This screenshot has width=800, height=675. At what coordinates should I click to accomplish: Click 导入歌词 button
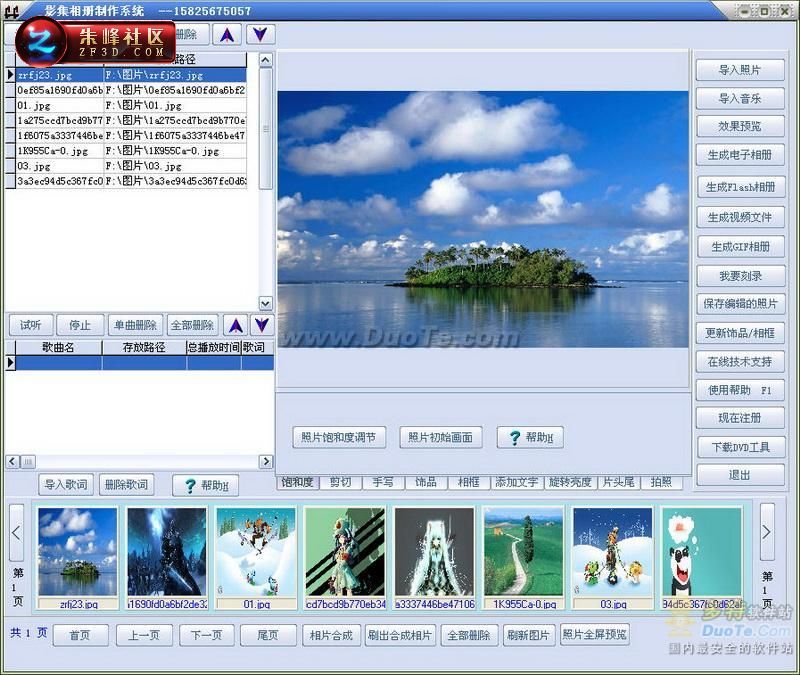point(66,484)
